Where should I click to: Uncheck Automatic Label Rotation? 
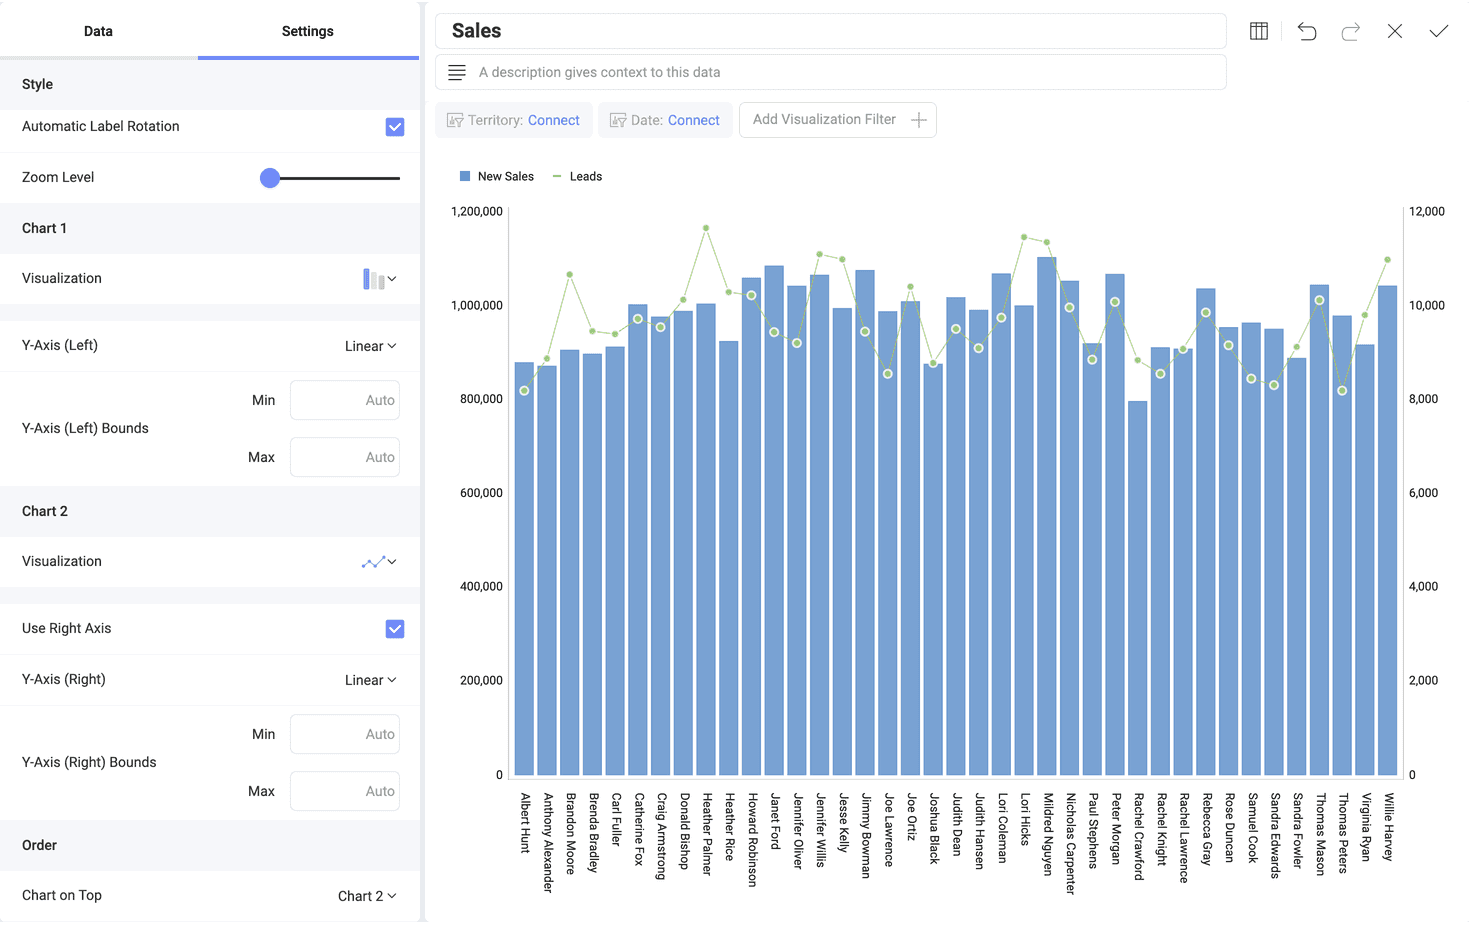tap(395, 127)
